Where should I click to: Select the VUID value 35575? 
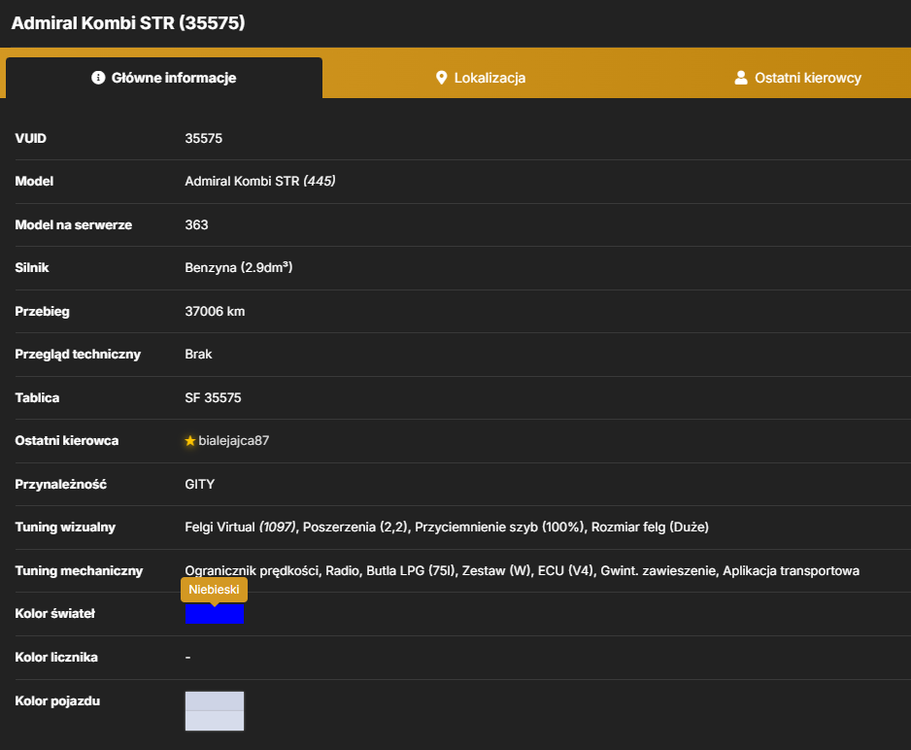pos(203,138)
